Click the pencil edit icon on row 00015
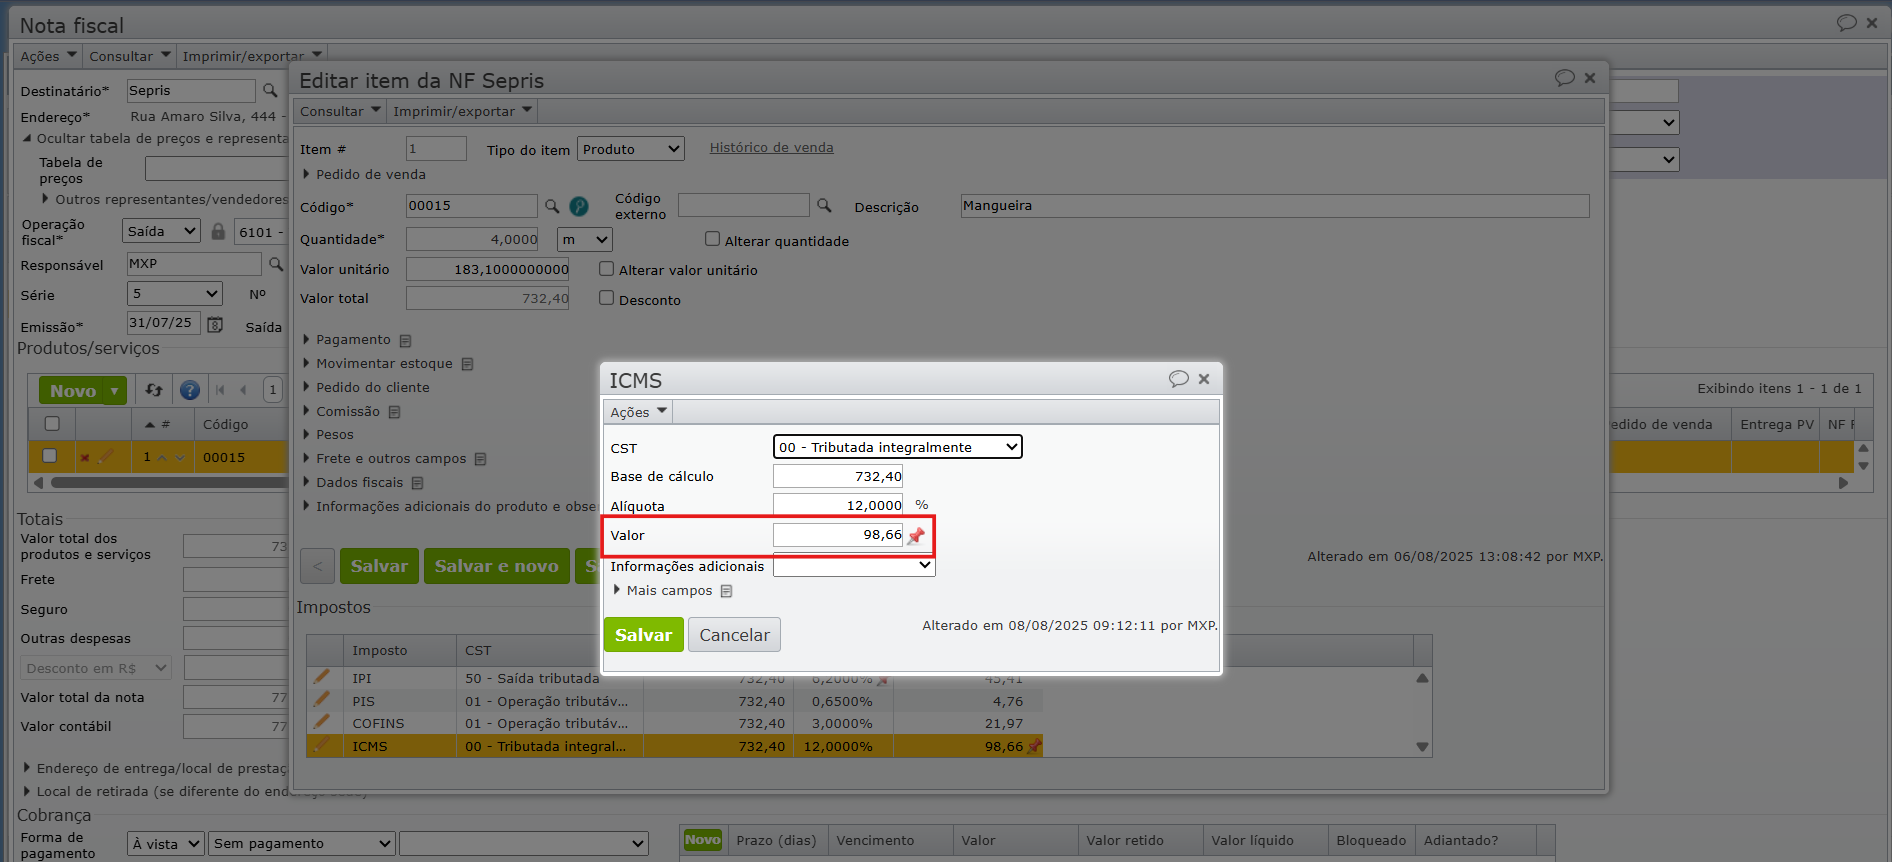The height and width of the screenshot is (862, 1892). click(106, 457)
